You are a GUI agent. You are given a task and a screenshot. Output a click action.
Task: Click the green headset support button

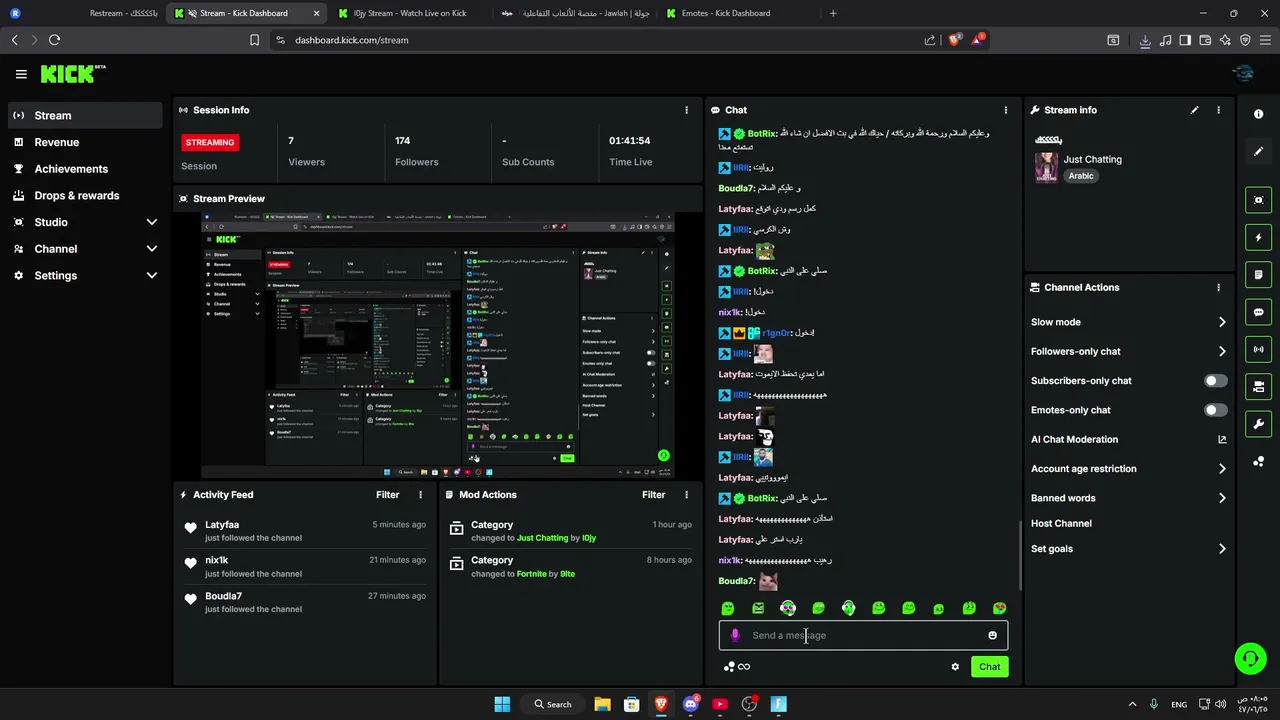click(x=1250, y=658)
